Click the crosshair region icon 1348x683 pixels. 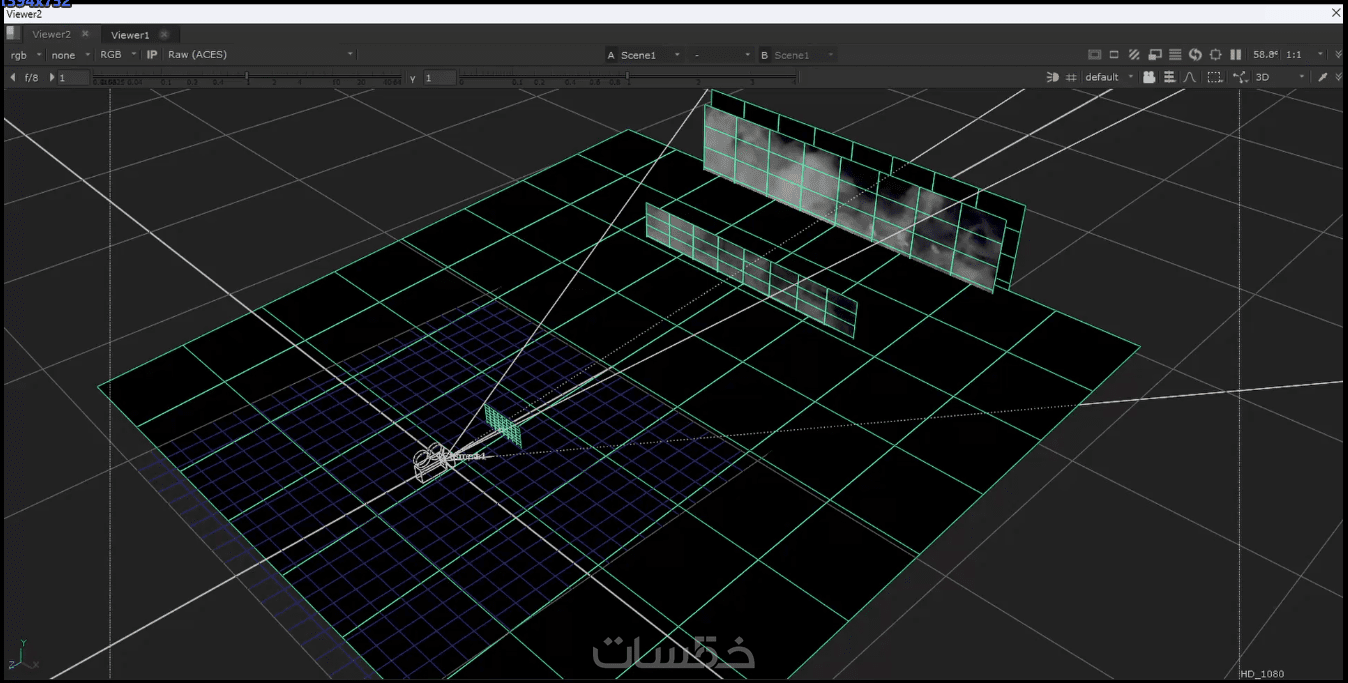tap(1215, 54)
